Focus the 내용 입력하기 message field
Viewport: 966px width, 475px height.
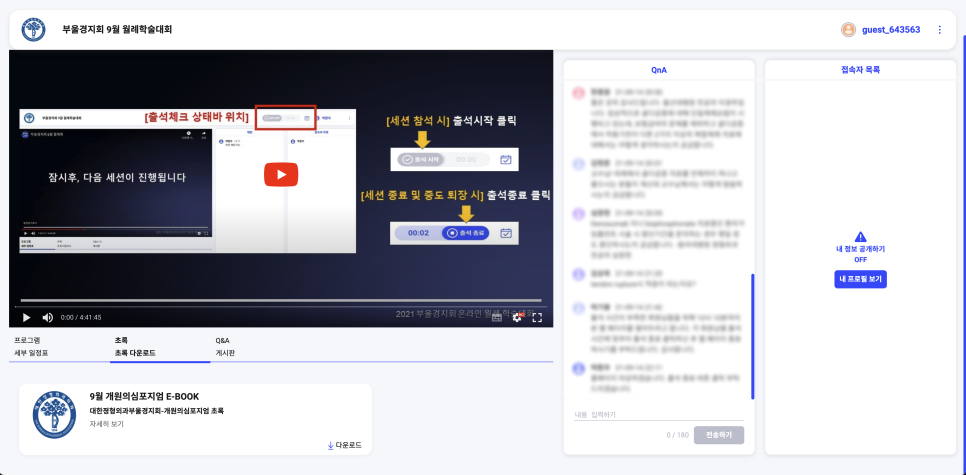(x=659, y=414)
